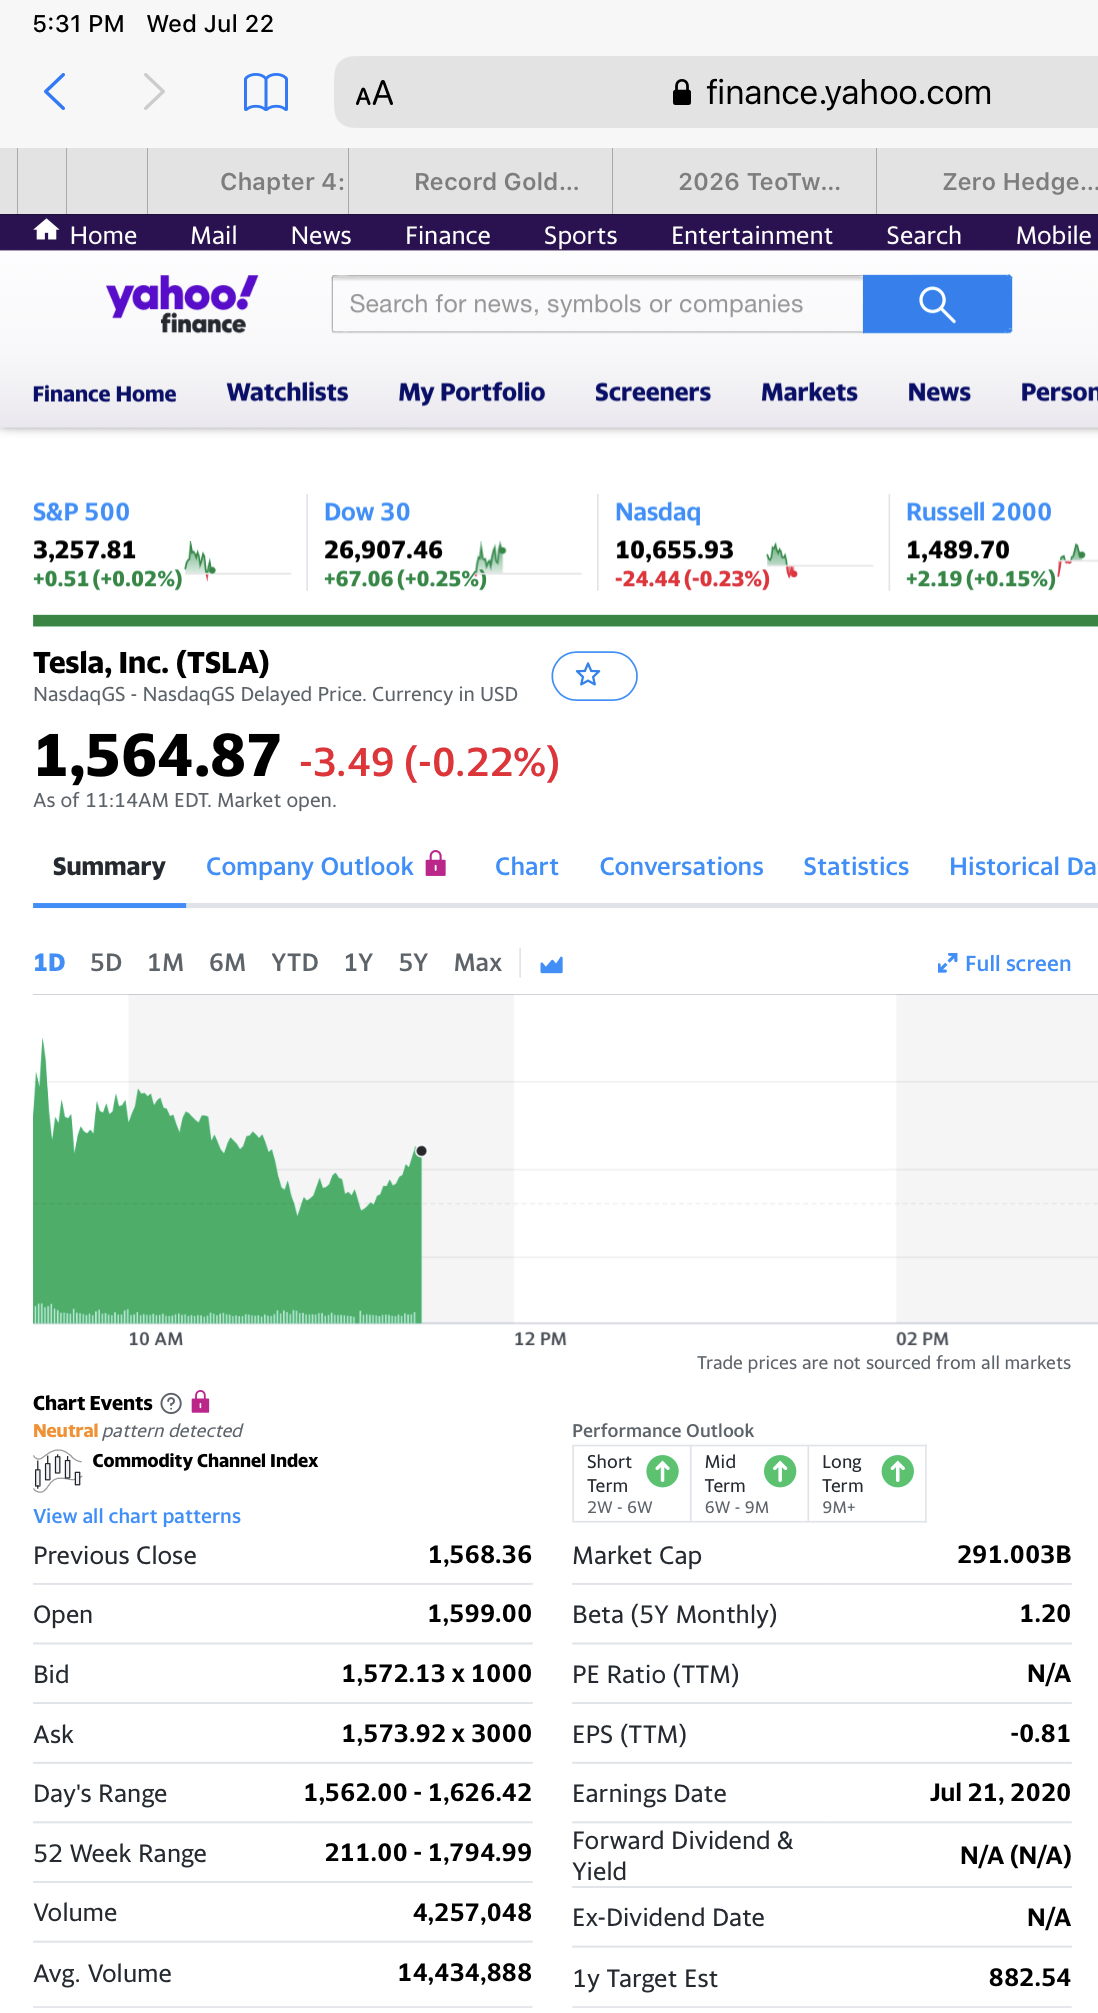1098x2013 pixels.
Task: Expand chart via Full screen link
Action: (x=1003, y=964)
